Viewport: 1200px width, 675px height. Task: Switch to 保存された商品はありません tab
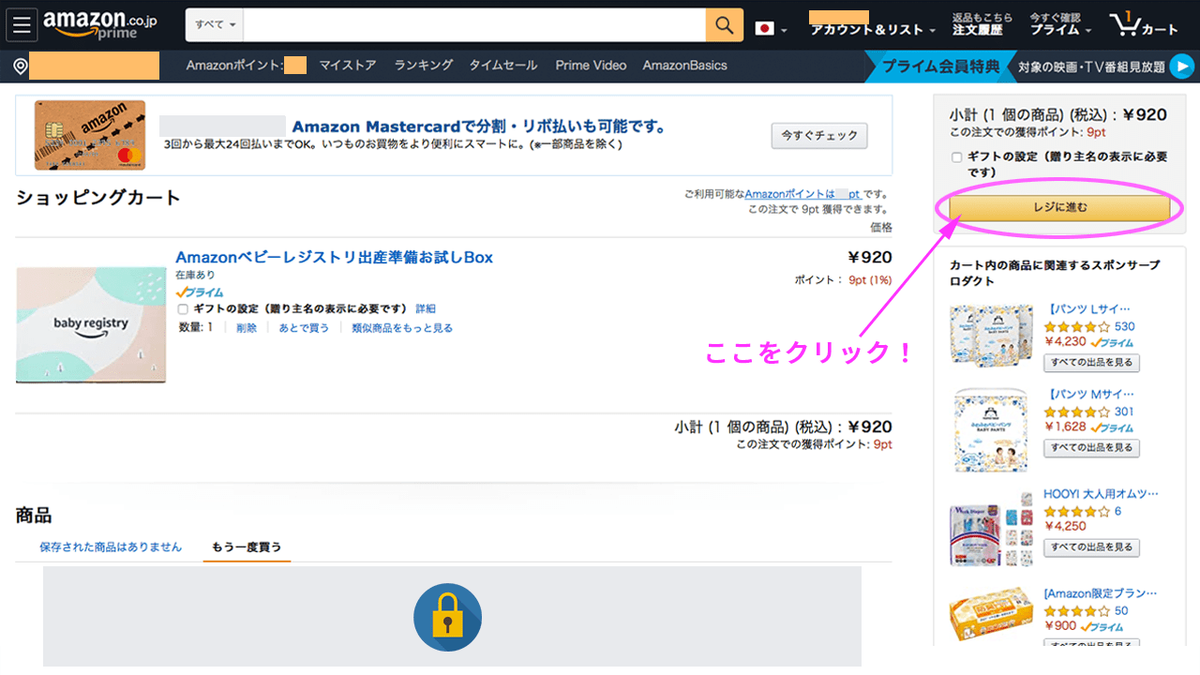[x=110, y=547]
